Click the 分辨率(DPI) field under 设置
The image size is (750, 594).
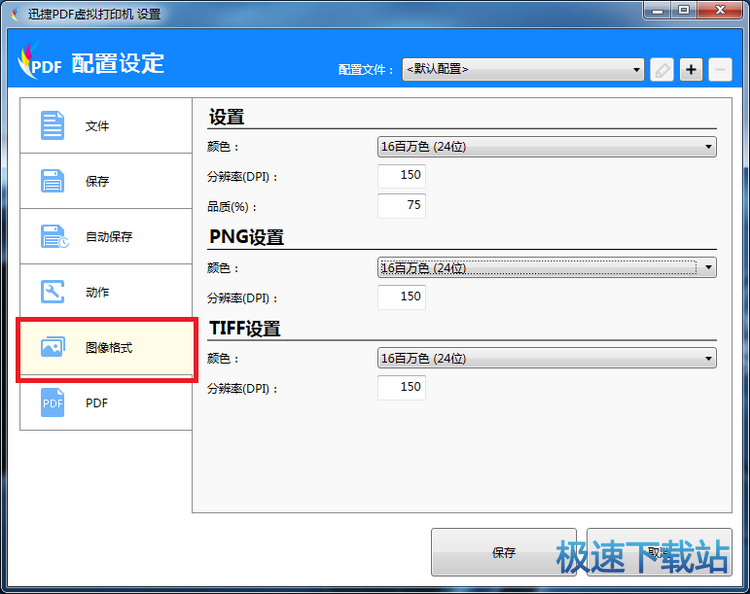[x=401, y=176]
